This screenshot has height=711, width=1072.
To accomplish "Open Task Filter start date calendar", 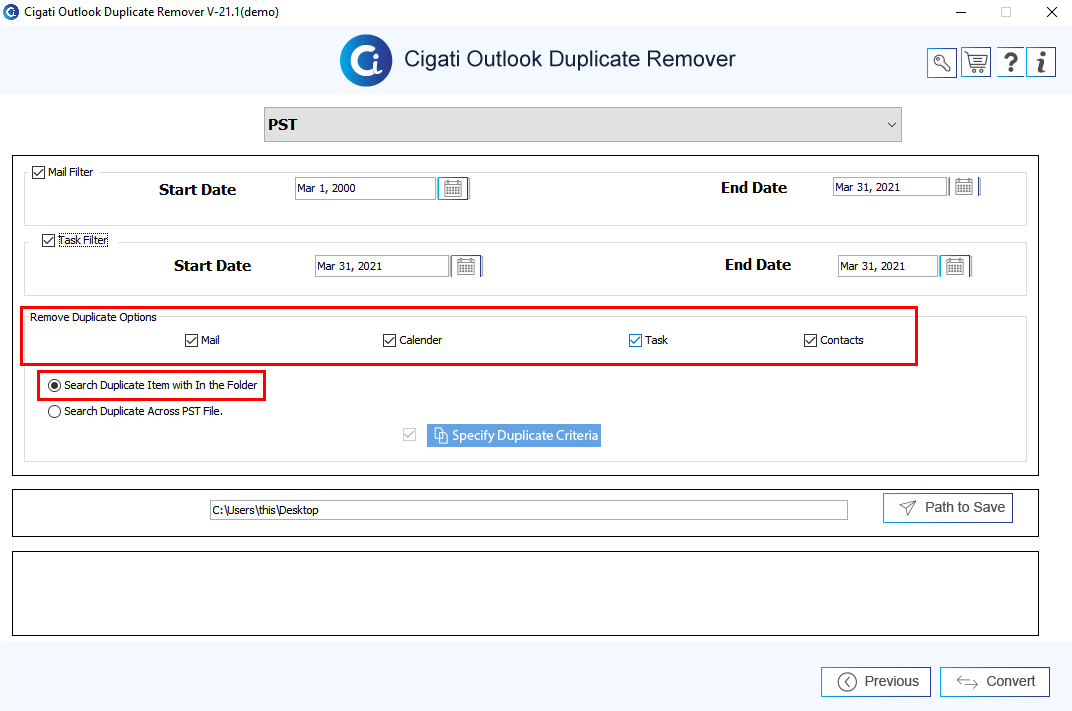I will (x=466, y=266).
